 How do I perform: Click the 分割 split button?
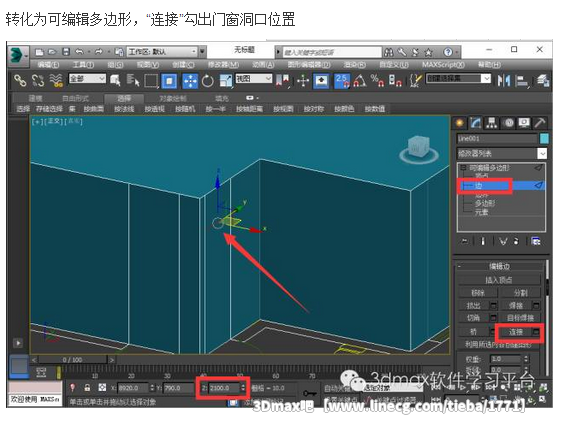pos(520,293)
